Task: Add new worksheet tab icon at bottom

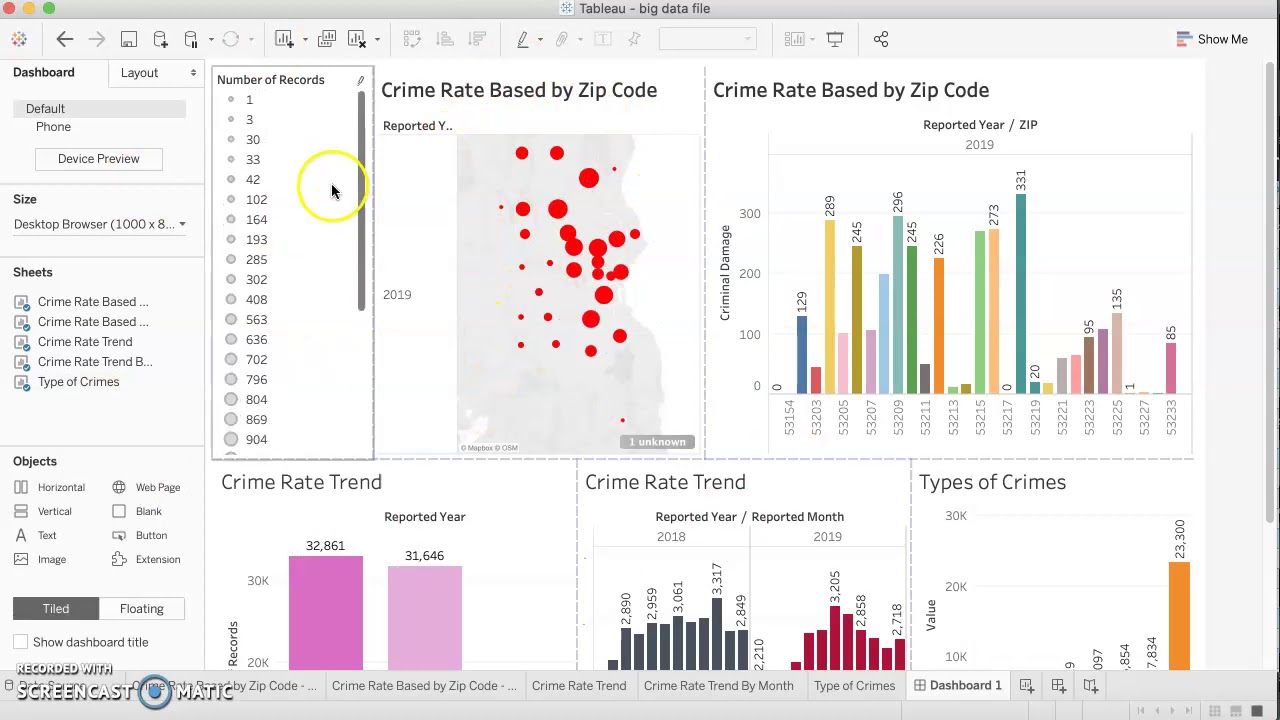Action: click(1027, 686)
